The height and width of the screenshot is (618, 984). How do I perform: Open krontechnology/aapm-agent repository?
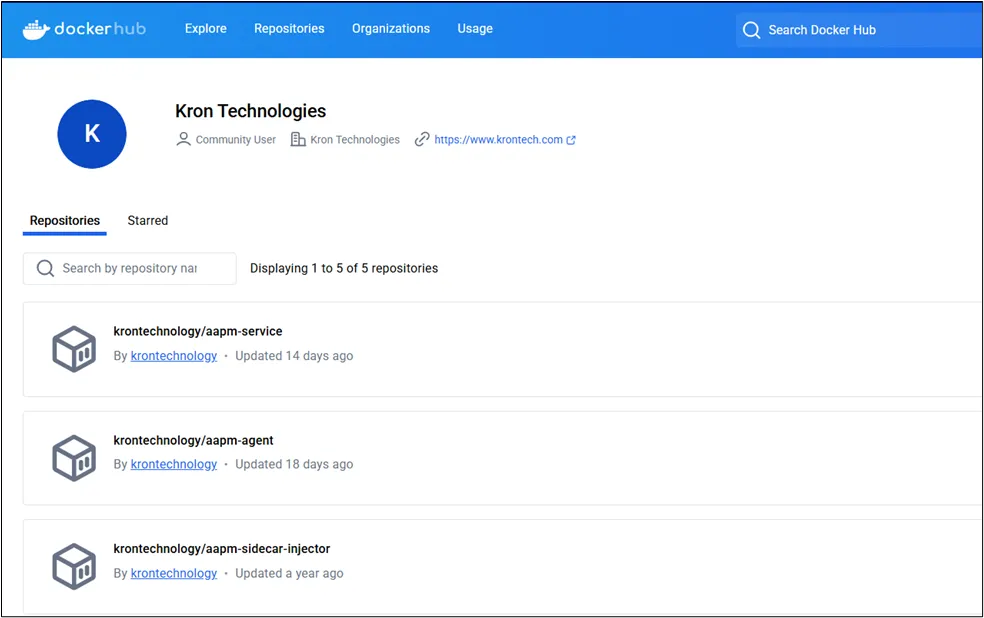(193, 440)
